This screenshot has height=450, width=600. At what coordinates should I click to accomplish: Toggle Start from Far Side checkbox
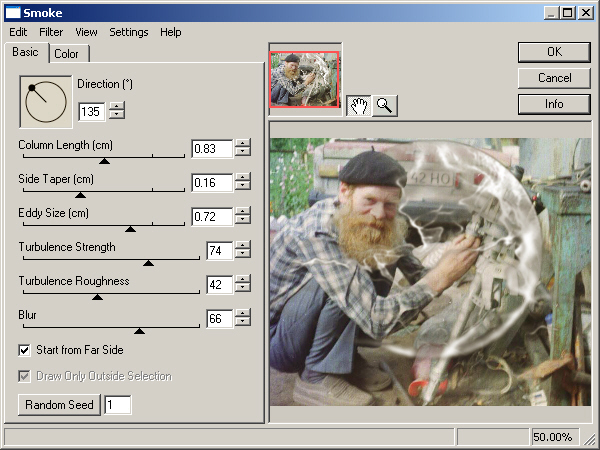coord(25,350)
